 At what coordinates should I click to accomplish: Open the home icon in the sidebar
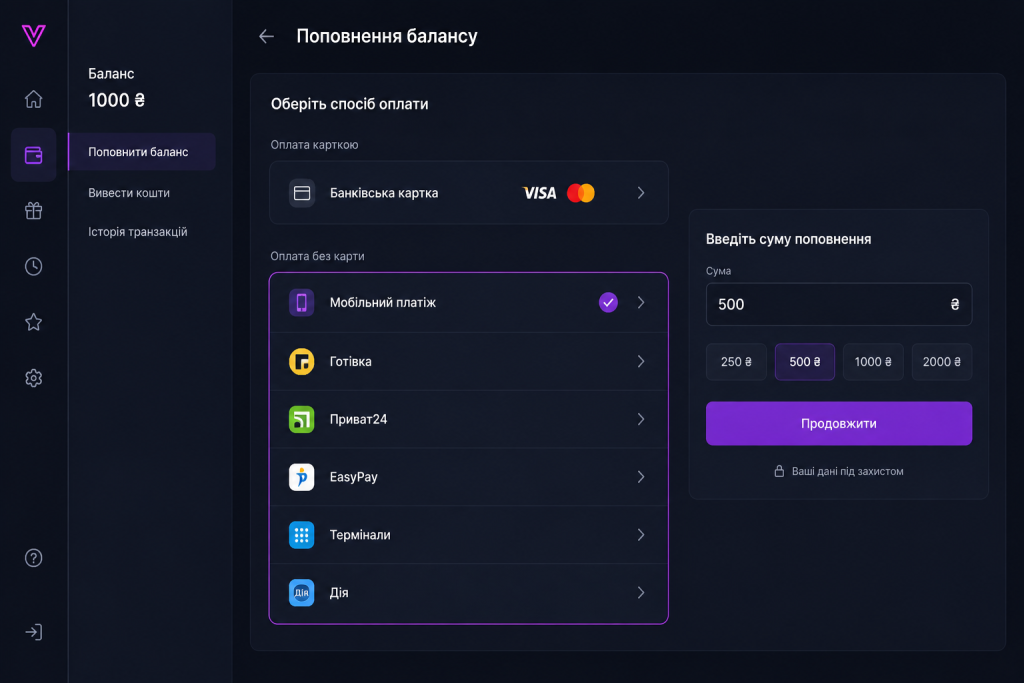33,99
